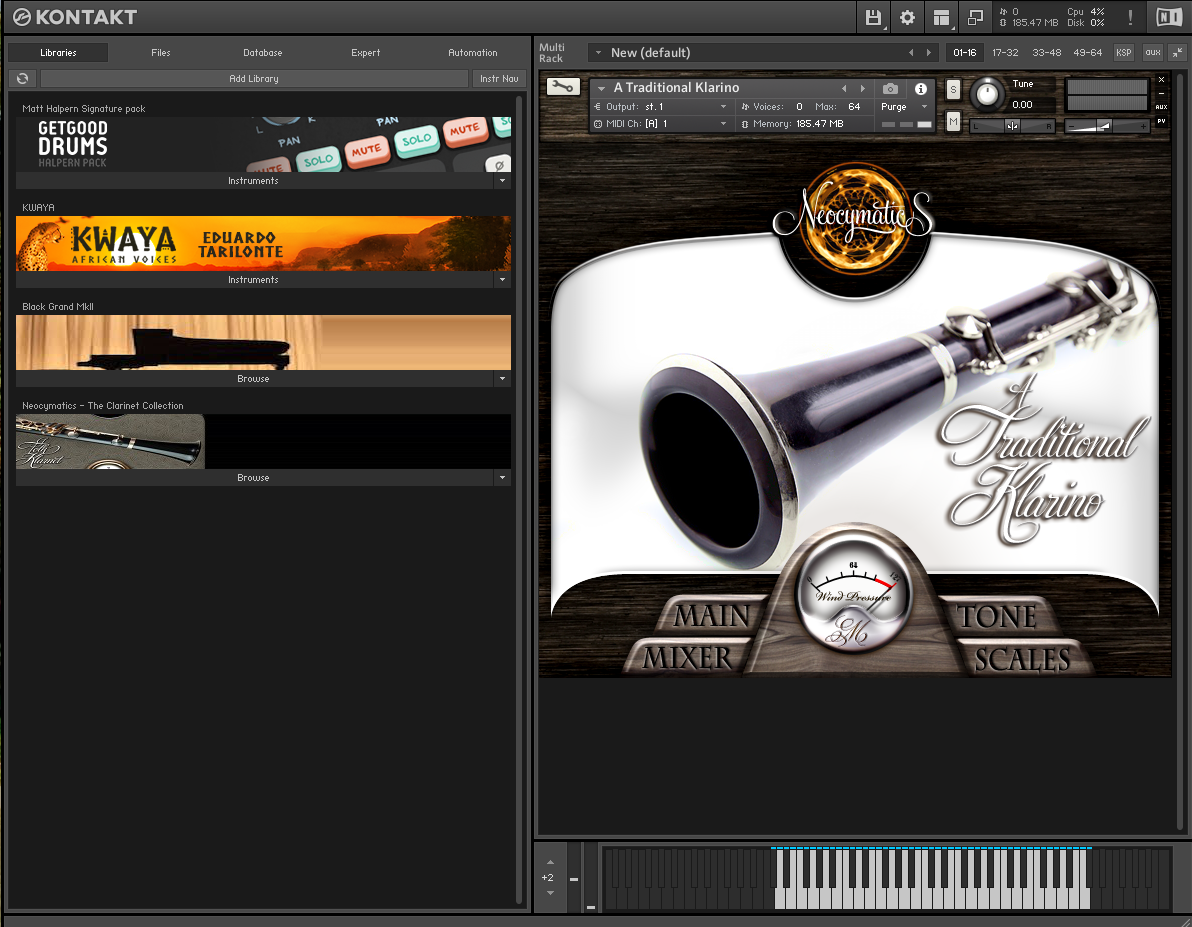1192x927 pixels.
Task: Click the Kontakt logo in the header
Action: click(74, 17)
